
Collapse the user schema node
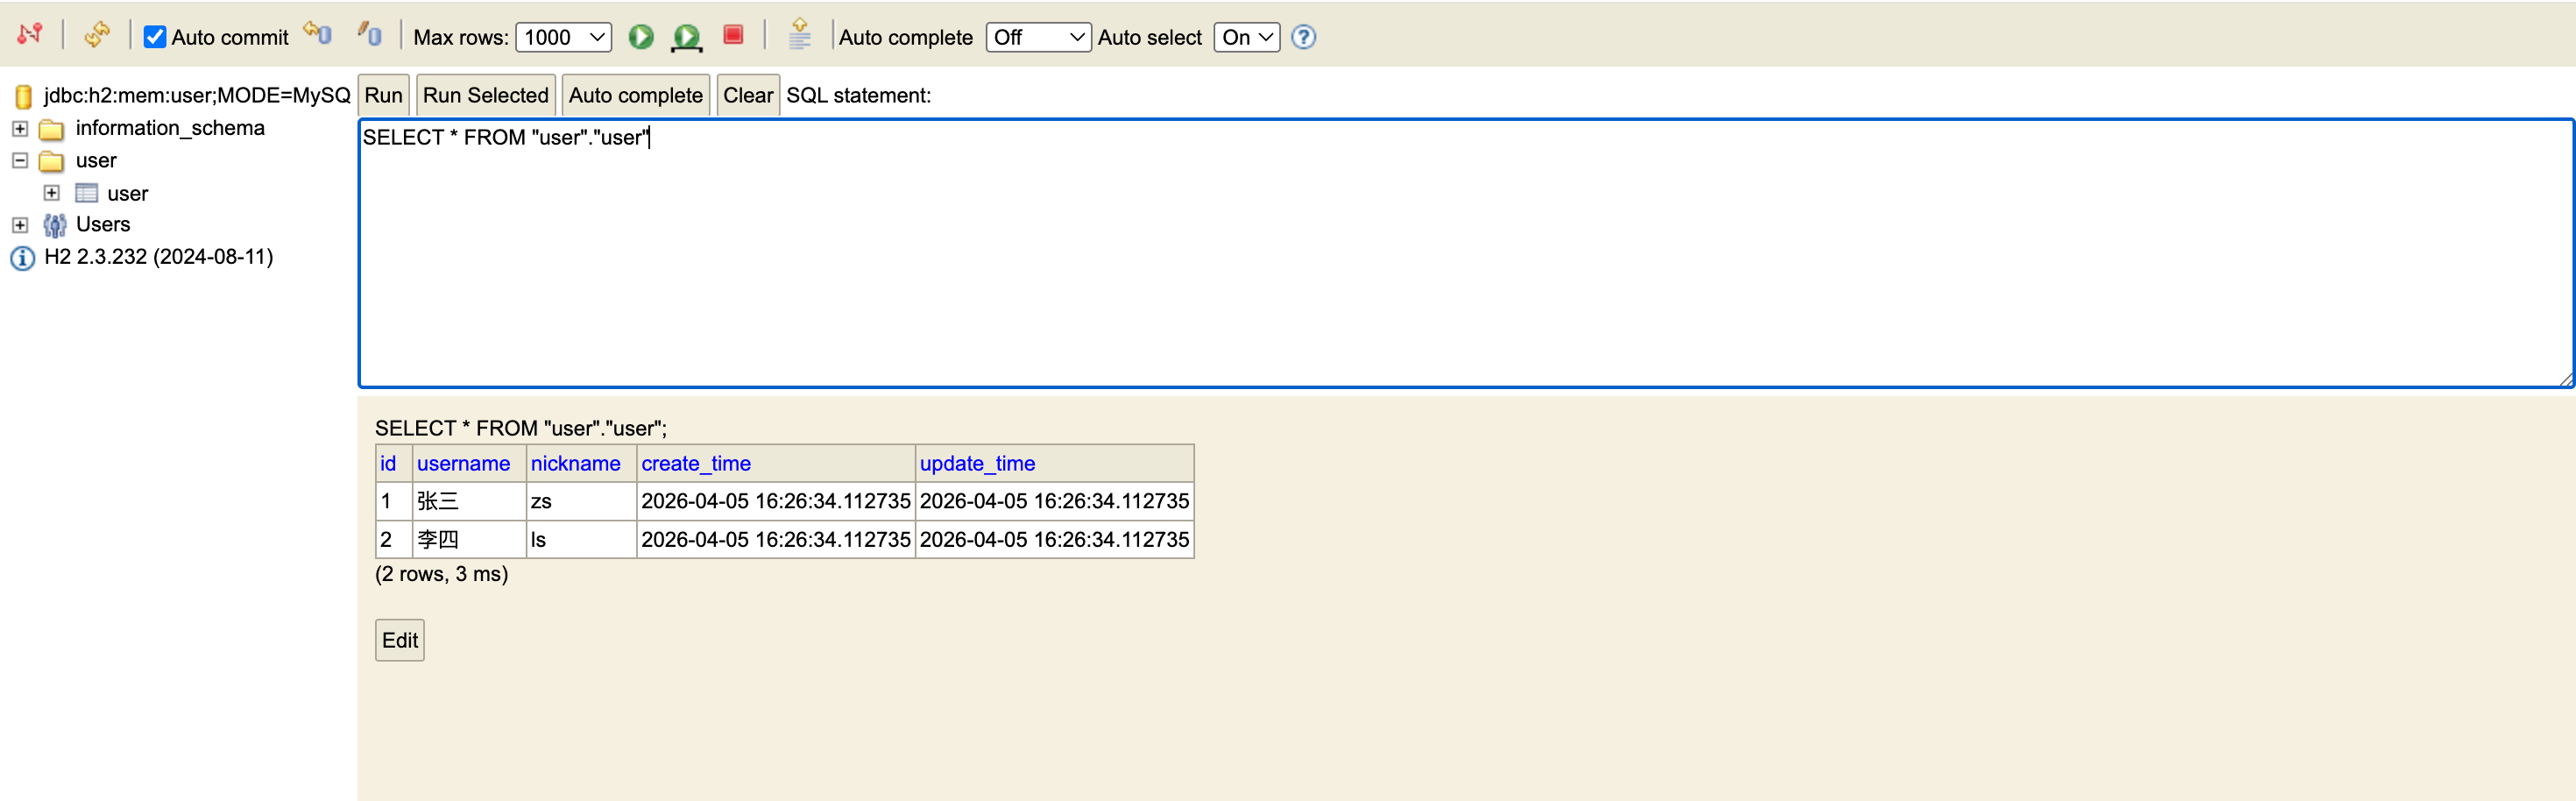click(x=20, y=160)
